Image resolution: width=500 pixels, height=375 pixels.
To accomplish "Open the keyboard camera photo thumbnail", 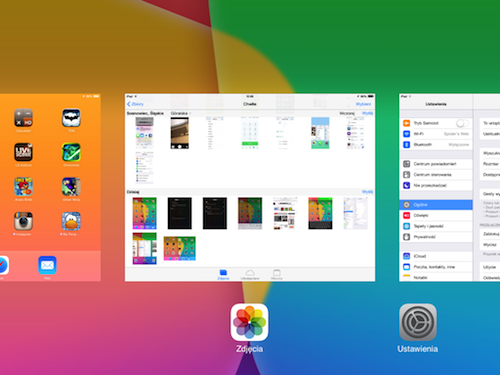I will [180, 133].
